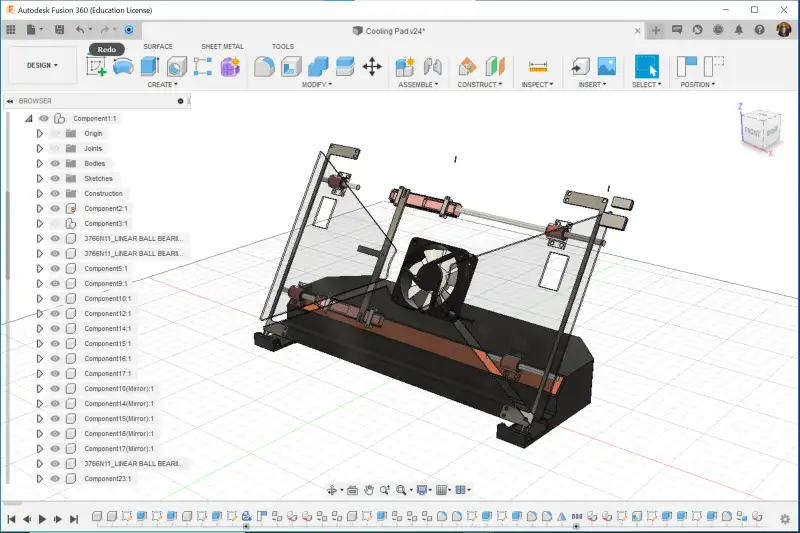Create a New Component
Viewport: 800px width, 533px height.
tap(405, 66)
